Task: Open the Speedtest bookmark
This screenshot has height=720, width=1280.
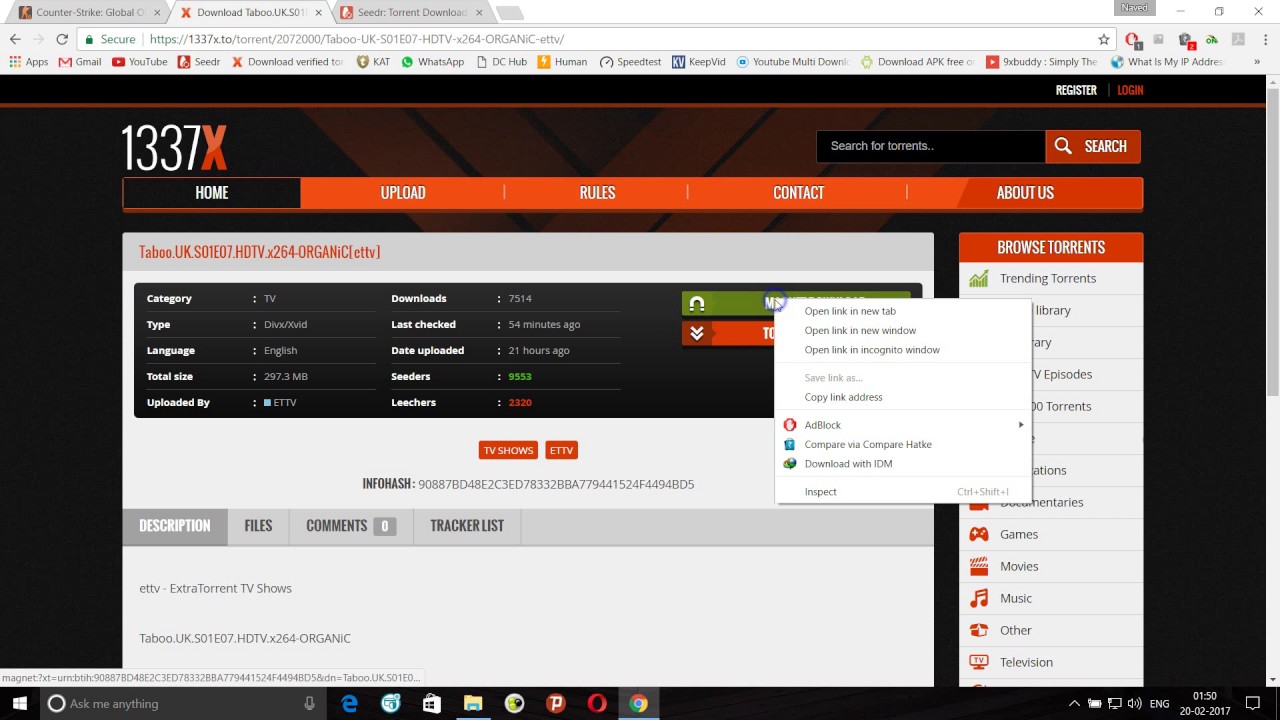Action: (630, 61)
